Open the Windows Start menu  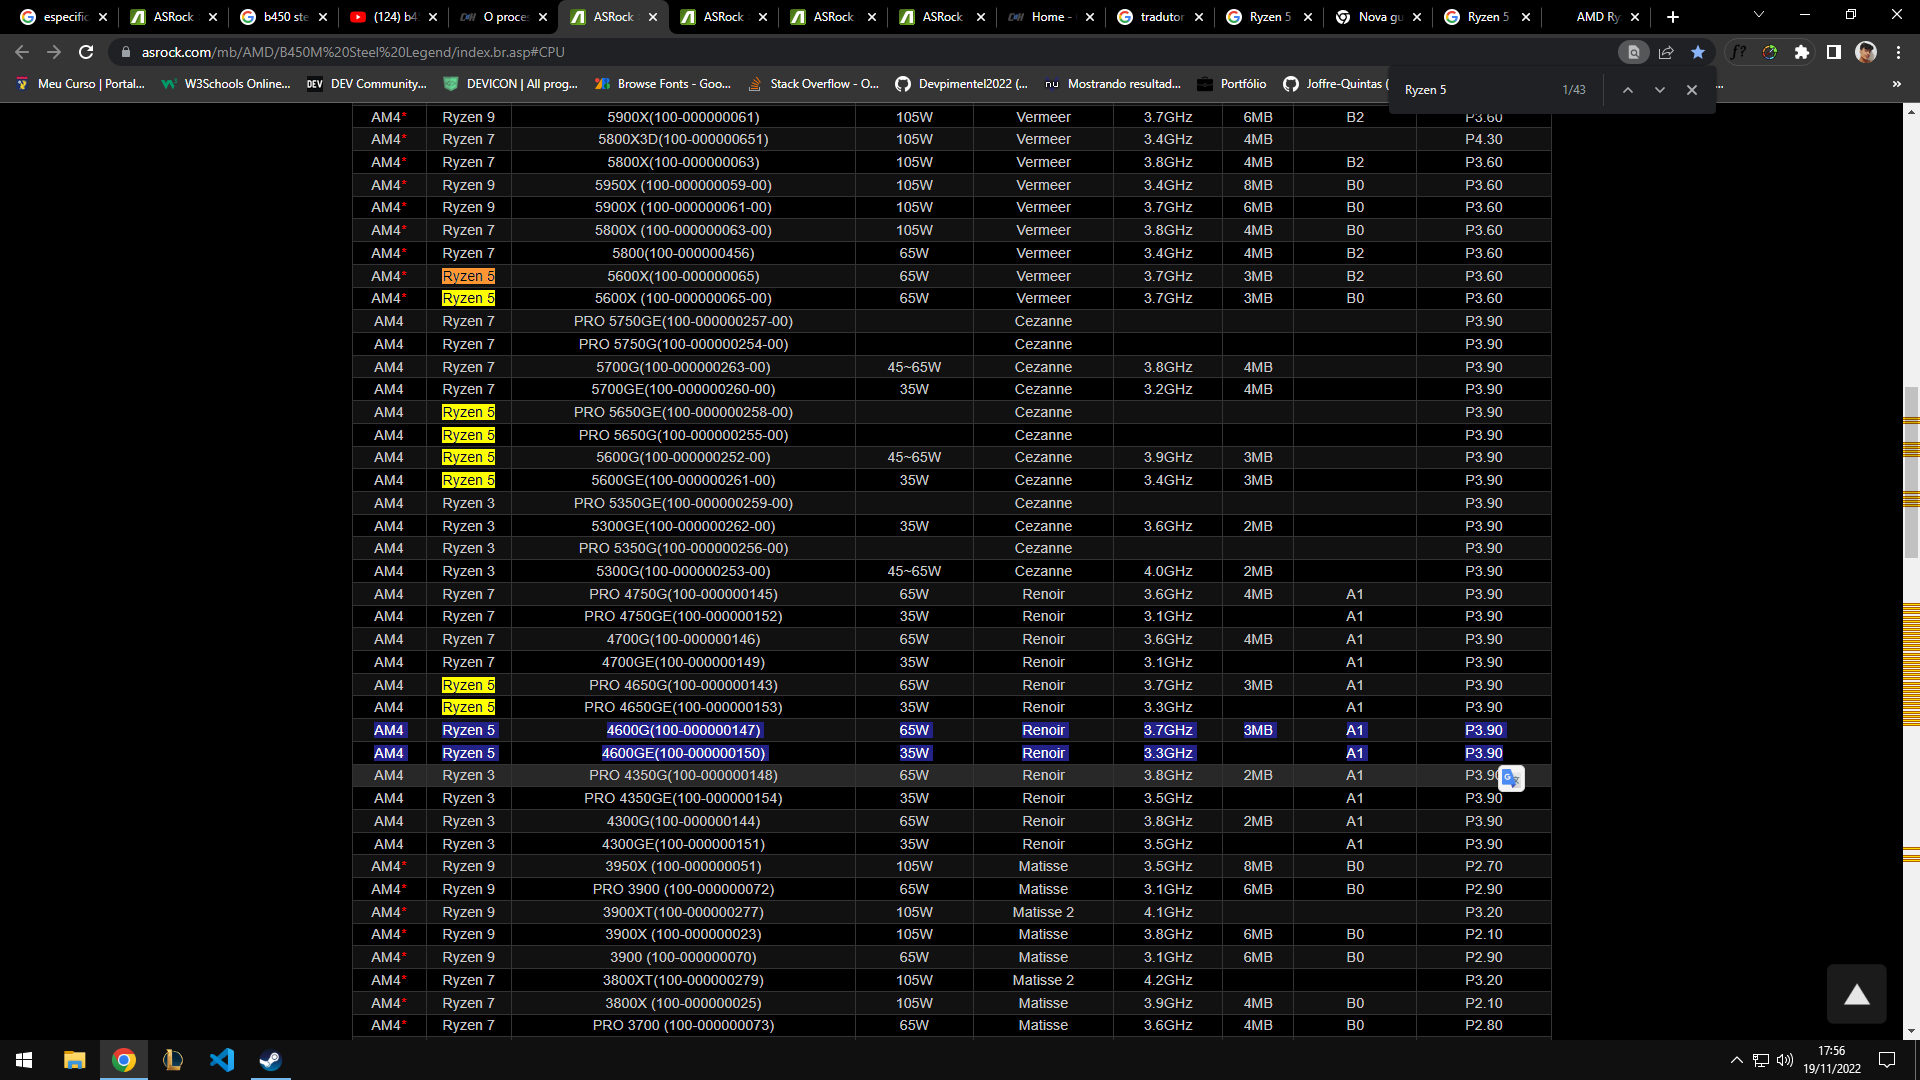(24, 1060)
